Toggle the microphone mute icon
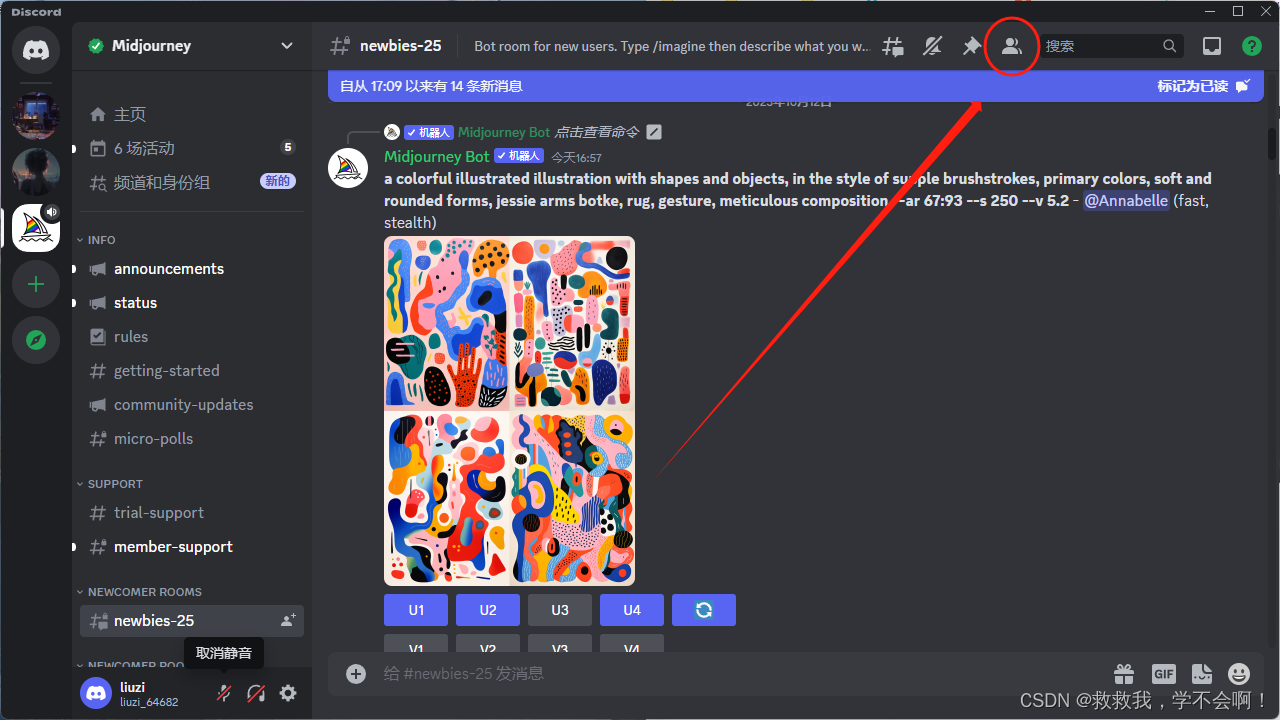The width and height of the screenshot is (1280, 720). [x=224, y=693]
